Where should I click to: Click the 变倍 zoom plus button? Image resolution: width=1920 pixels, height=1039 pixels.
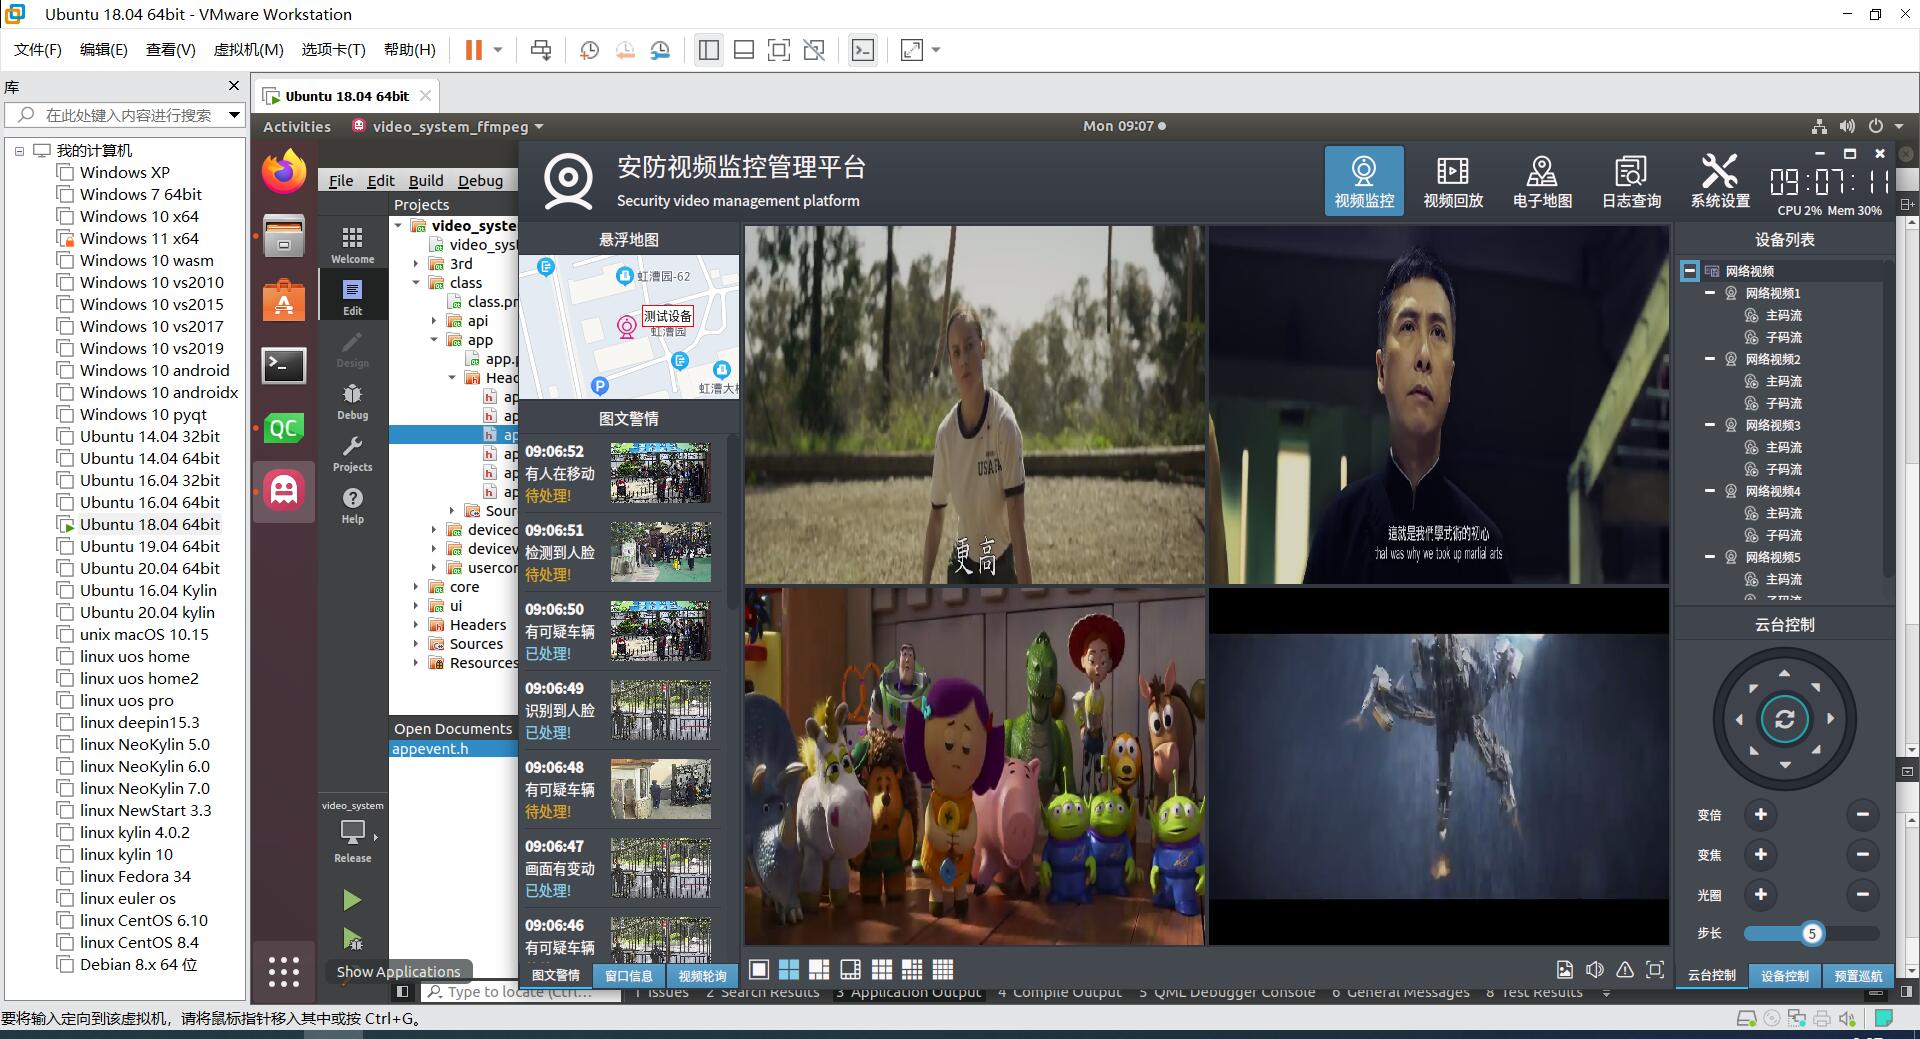(x=1760, y=815)
